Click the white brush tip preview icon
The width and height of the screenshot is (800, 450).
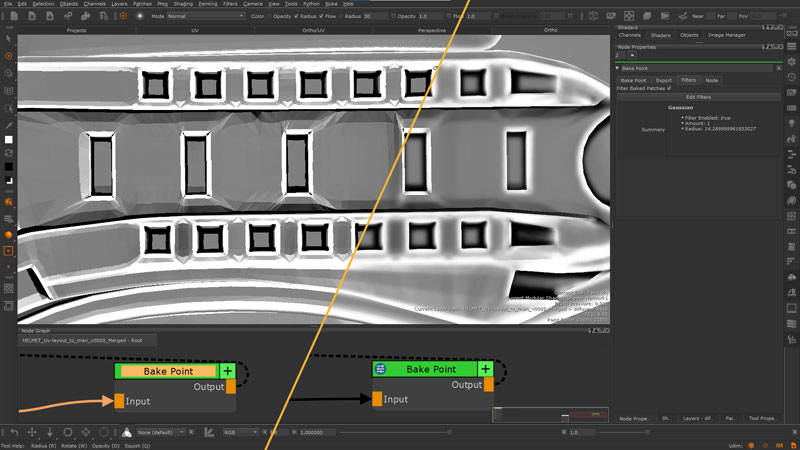coord(140,16)
